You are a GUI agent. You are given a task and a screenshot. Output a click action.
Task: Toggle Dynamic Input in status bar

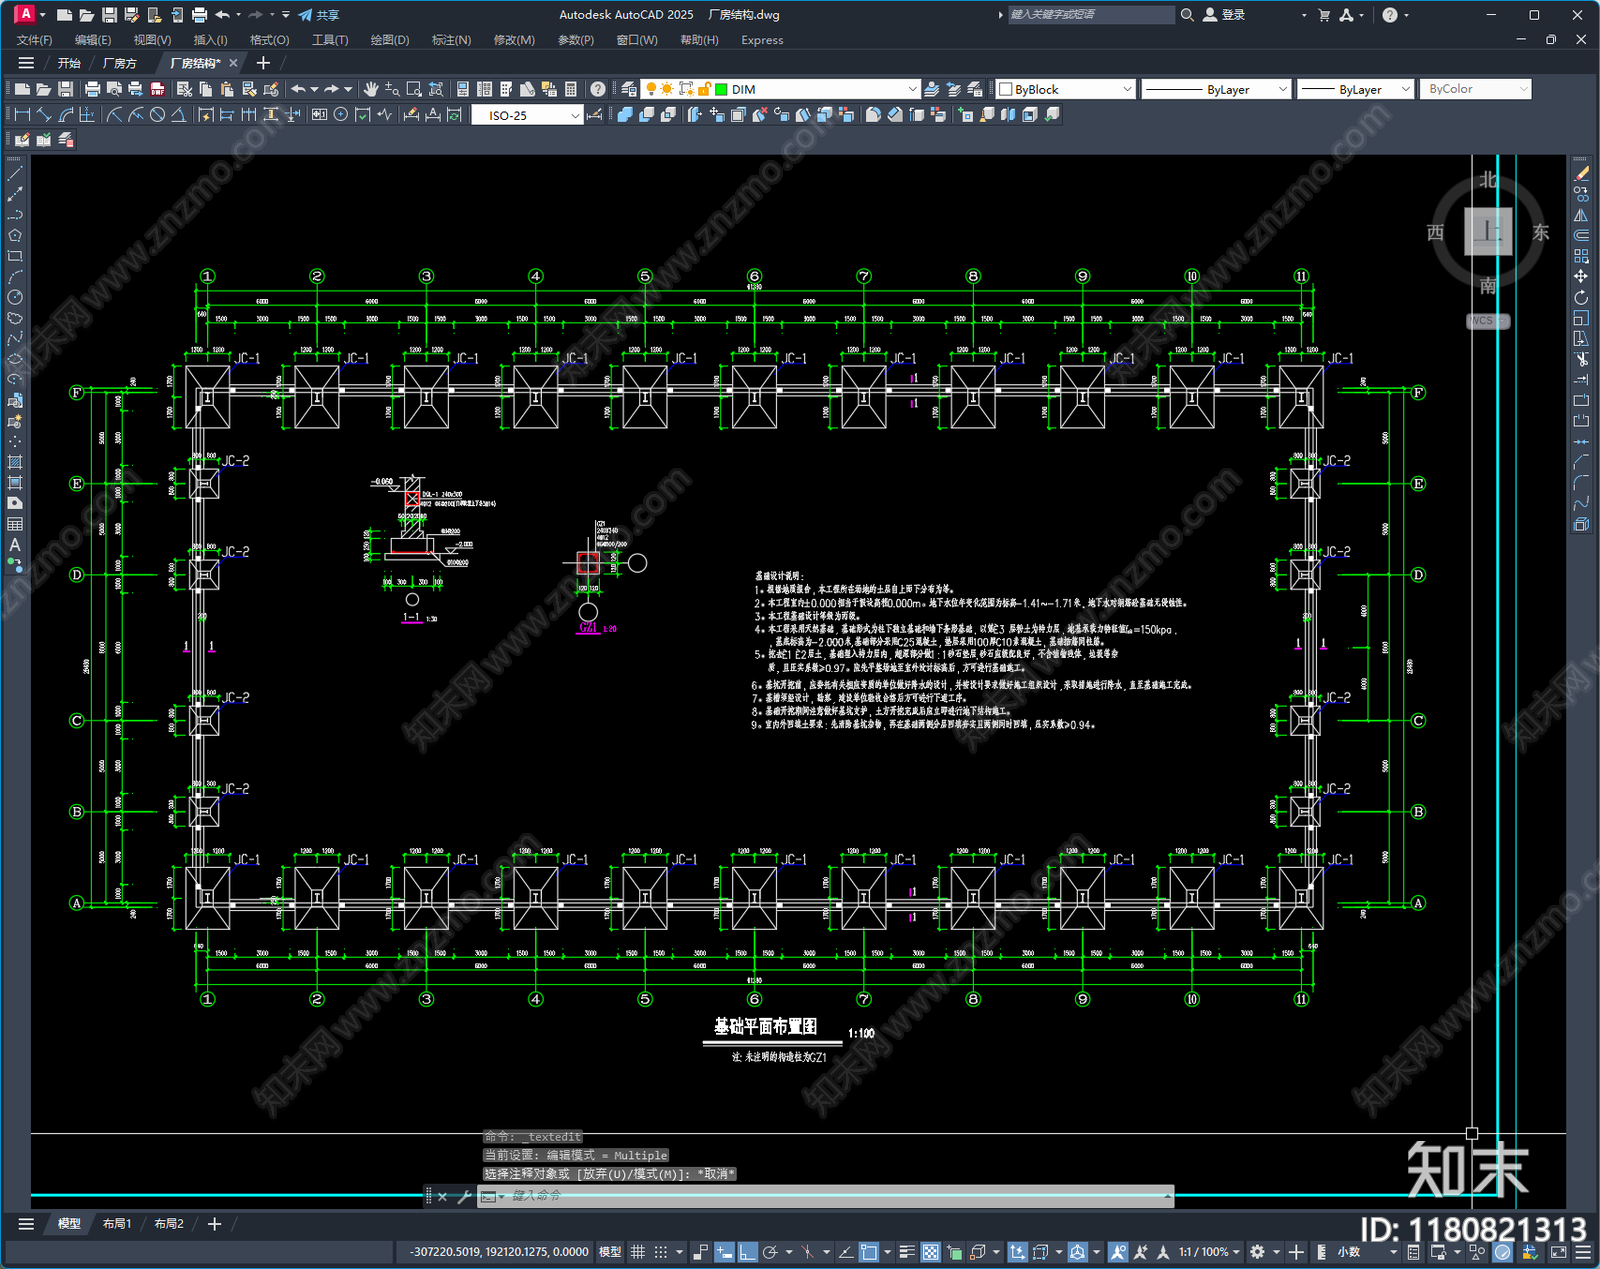tap(724, 1252)
